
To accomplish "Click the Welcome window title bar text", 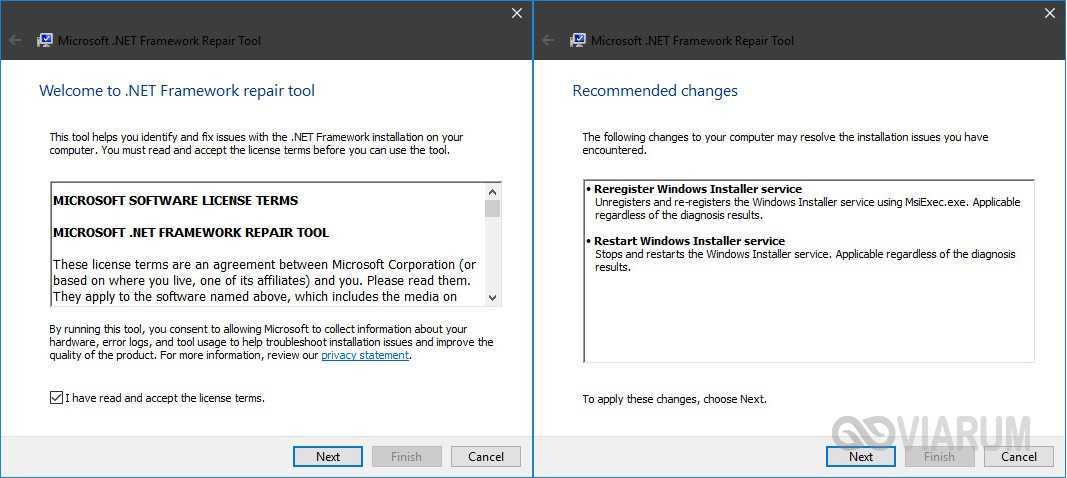I will 159,40.
